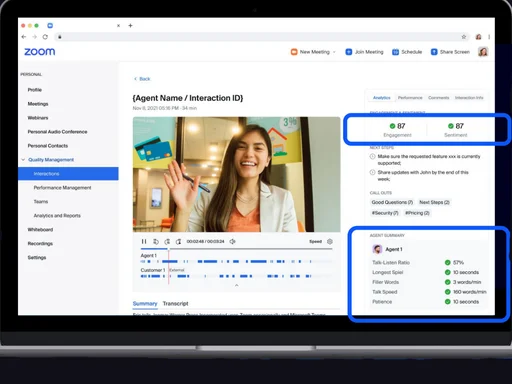Bookmark the page with the star icon
Image resolution: width=512 pixels, height=384 pixels.
point(464,37)
